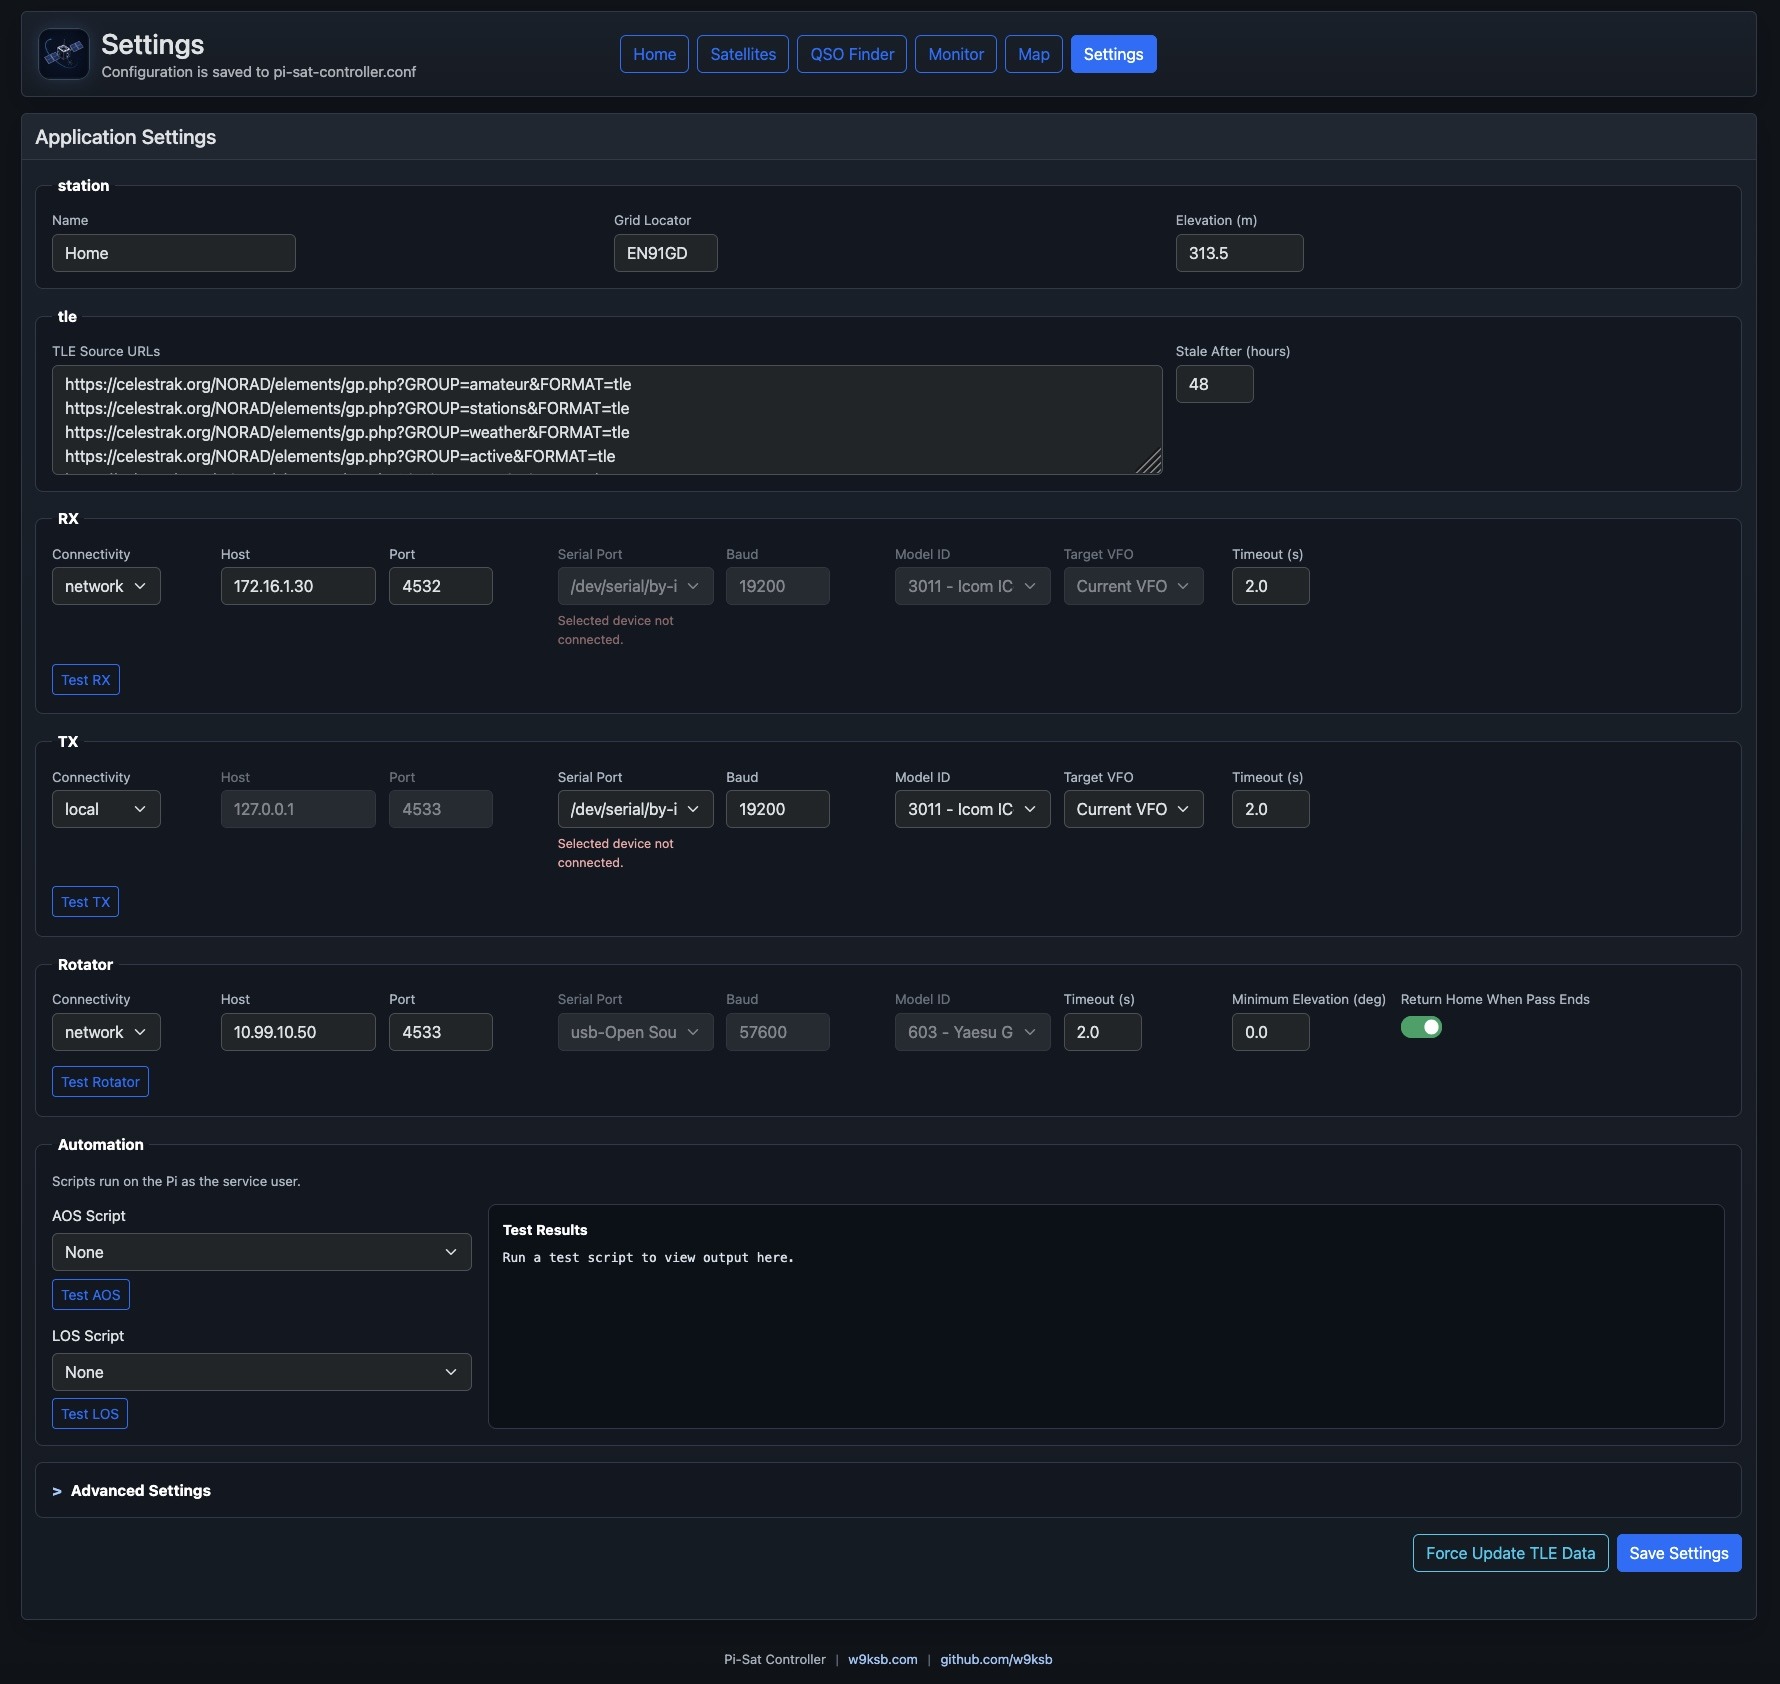Click the RX Host field
Viewport: 1780px width, 1684px height.
click(298, 586)
